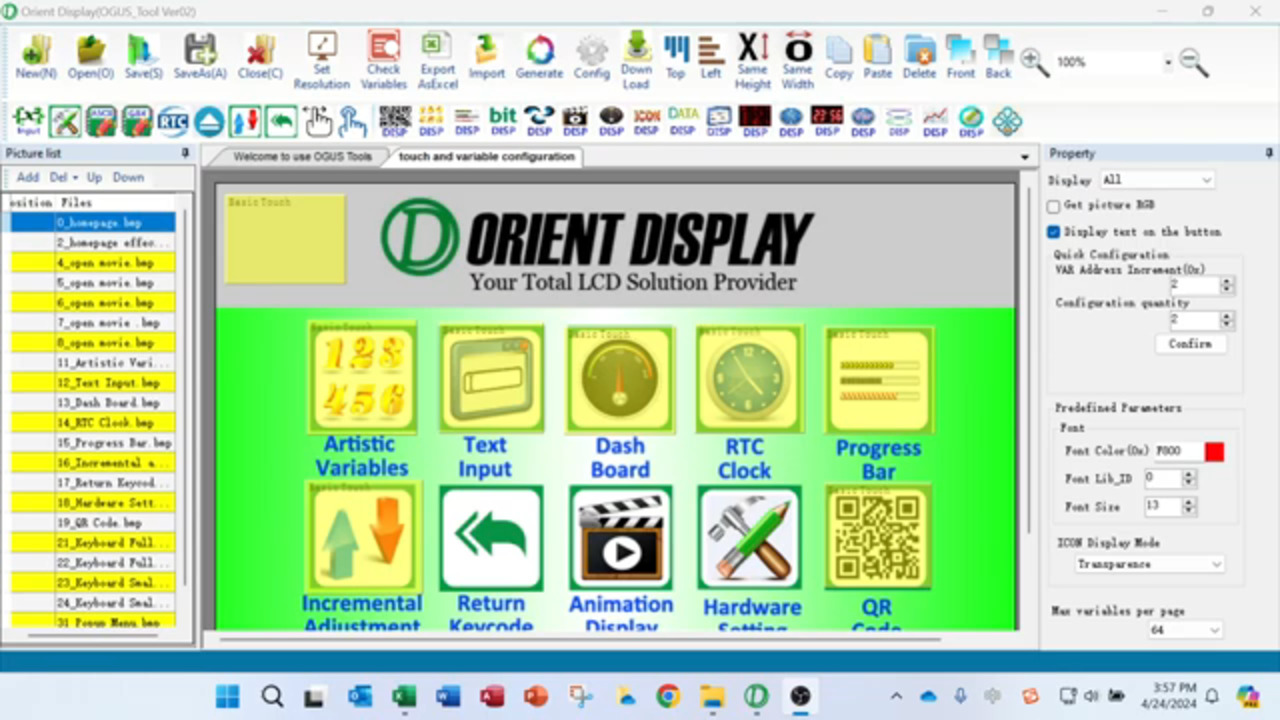Select the digital clock DISP tool

[827, 121]
